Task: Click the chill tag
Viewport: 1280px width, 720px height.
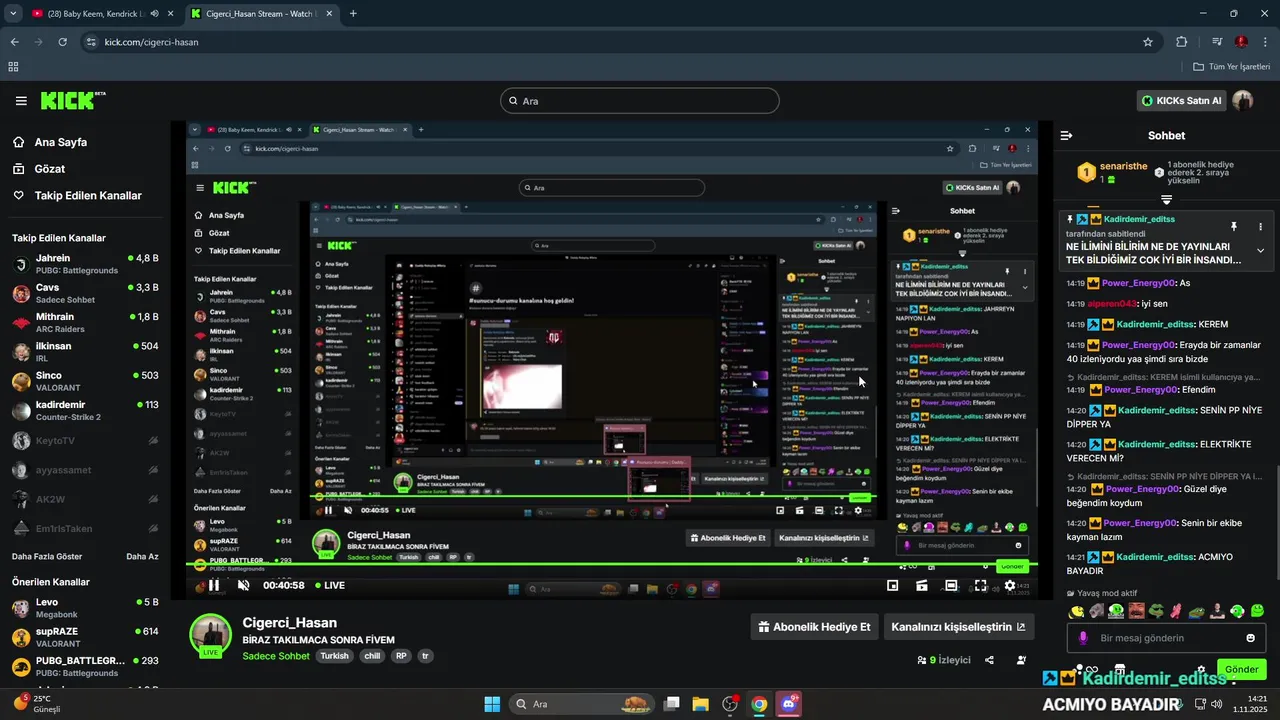Action: pos(372,656)
